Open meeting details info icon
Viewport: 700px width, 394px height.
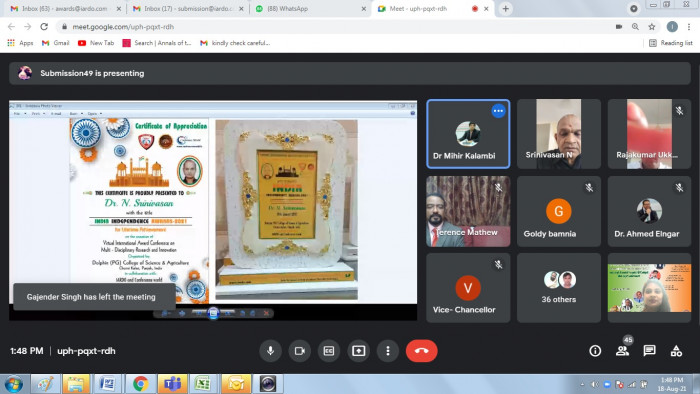tap(595, 351)
